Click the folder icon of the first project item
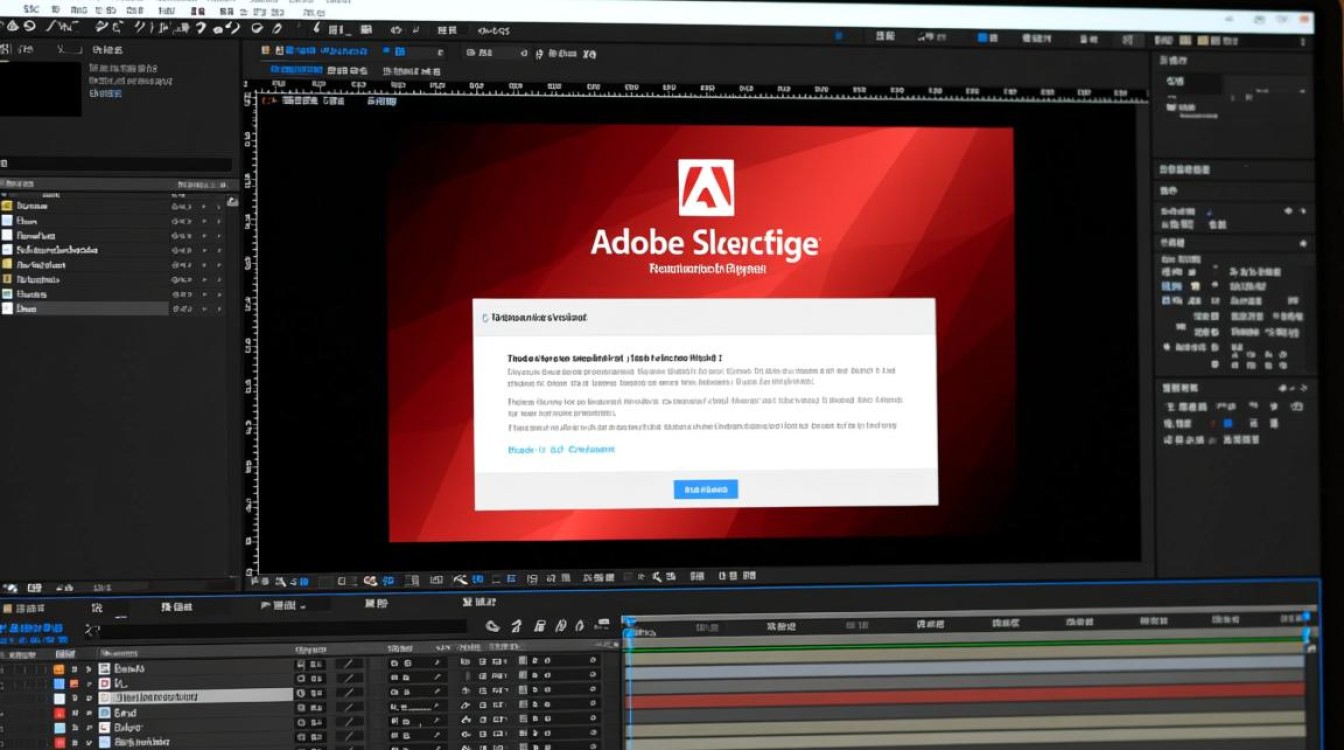1344x750 pixels. point(8,205)
